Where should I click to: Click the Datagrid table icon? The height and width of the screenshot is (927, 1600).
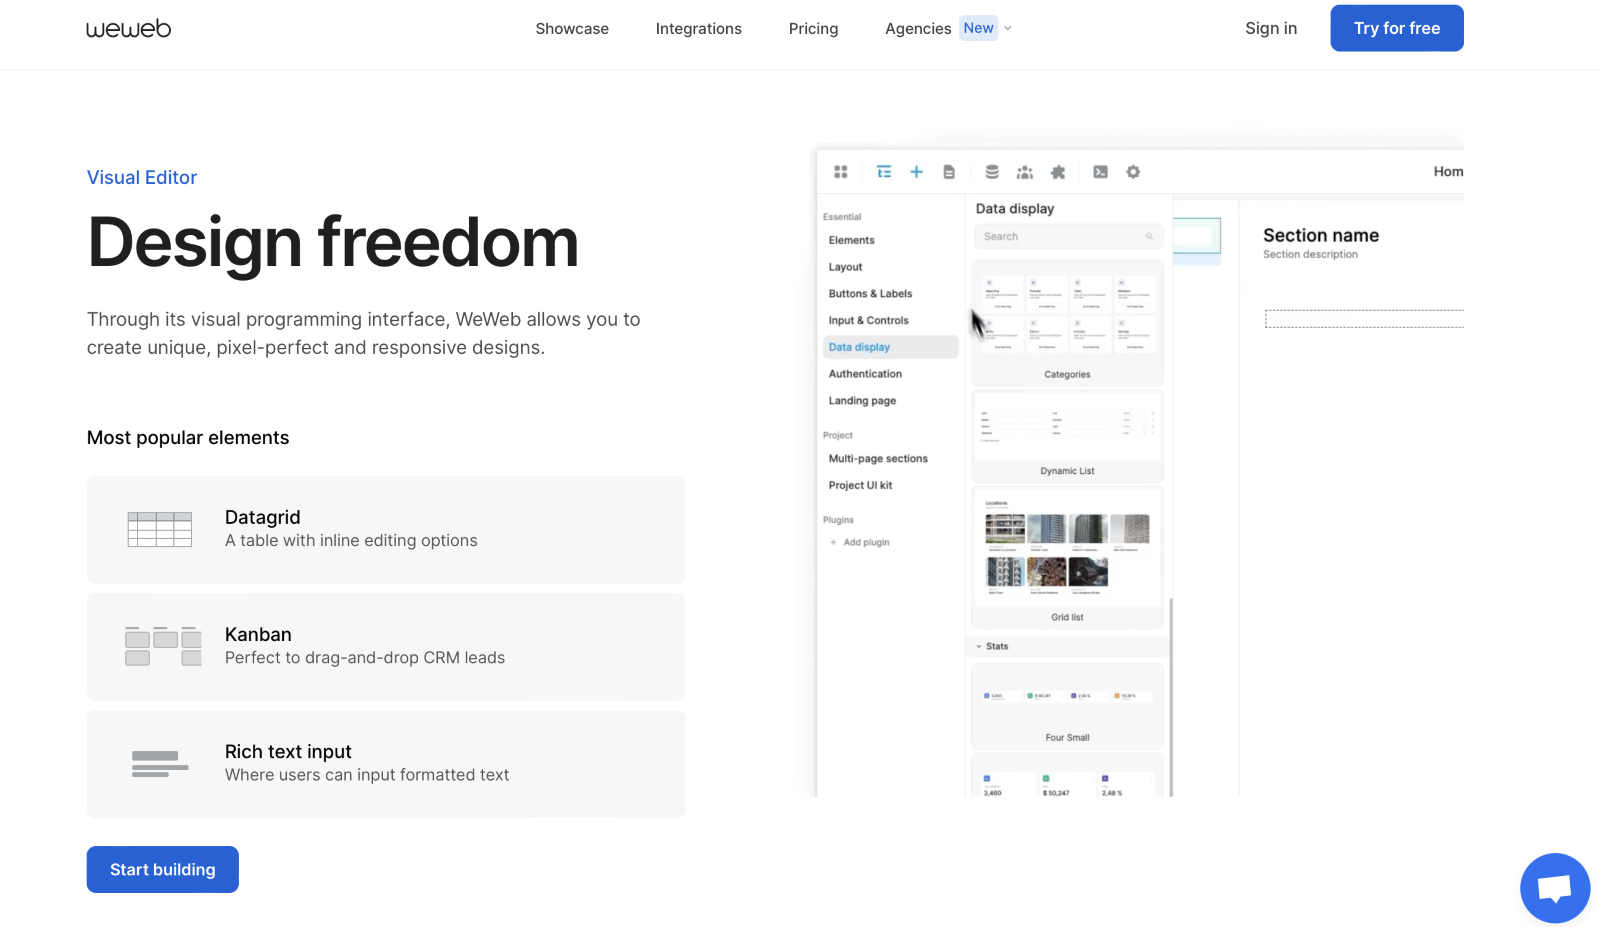(160, 529)
